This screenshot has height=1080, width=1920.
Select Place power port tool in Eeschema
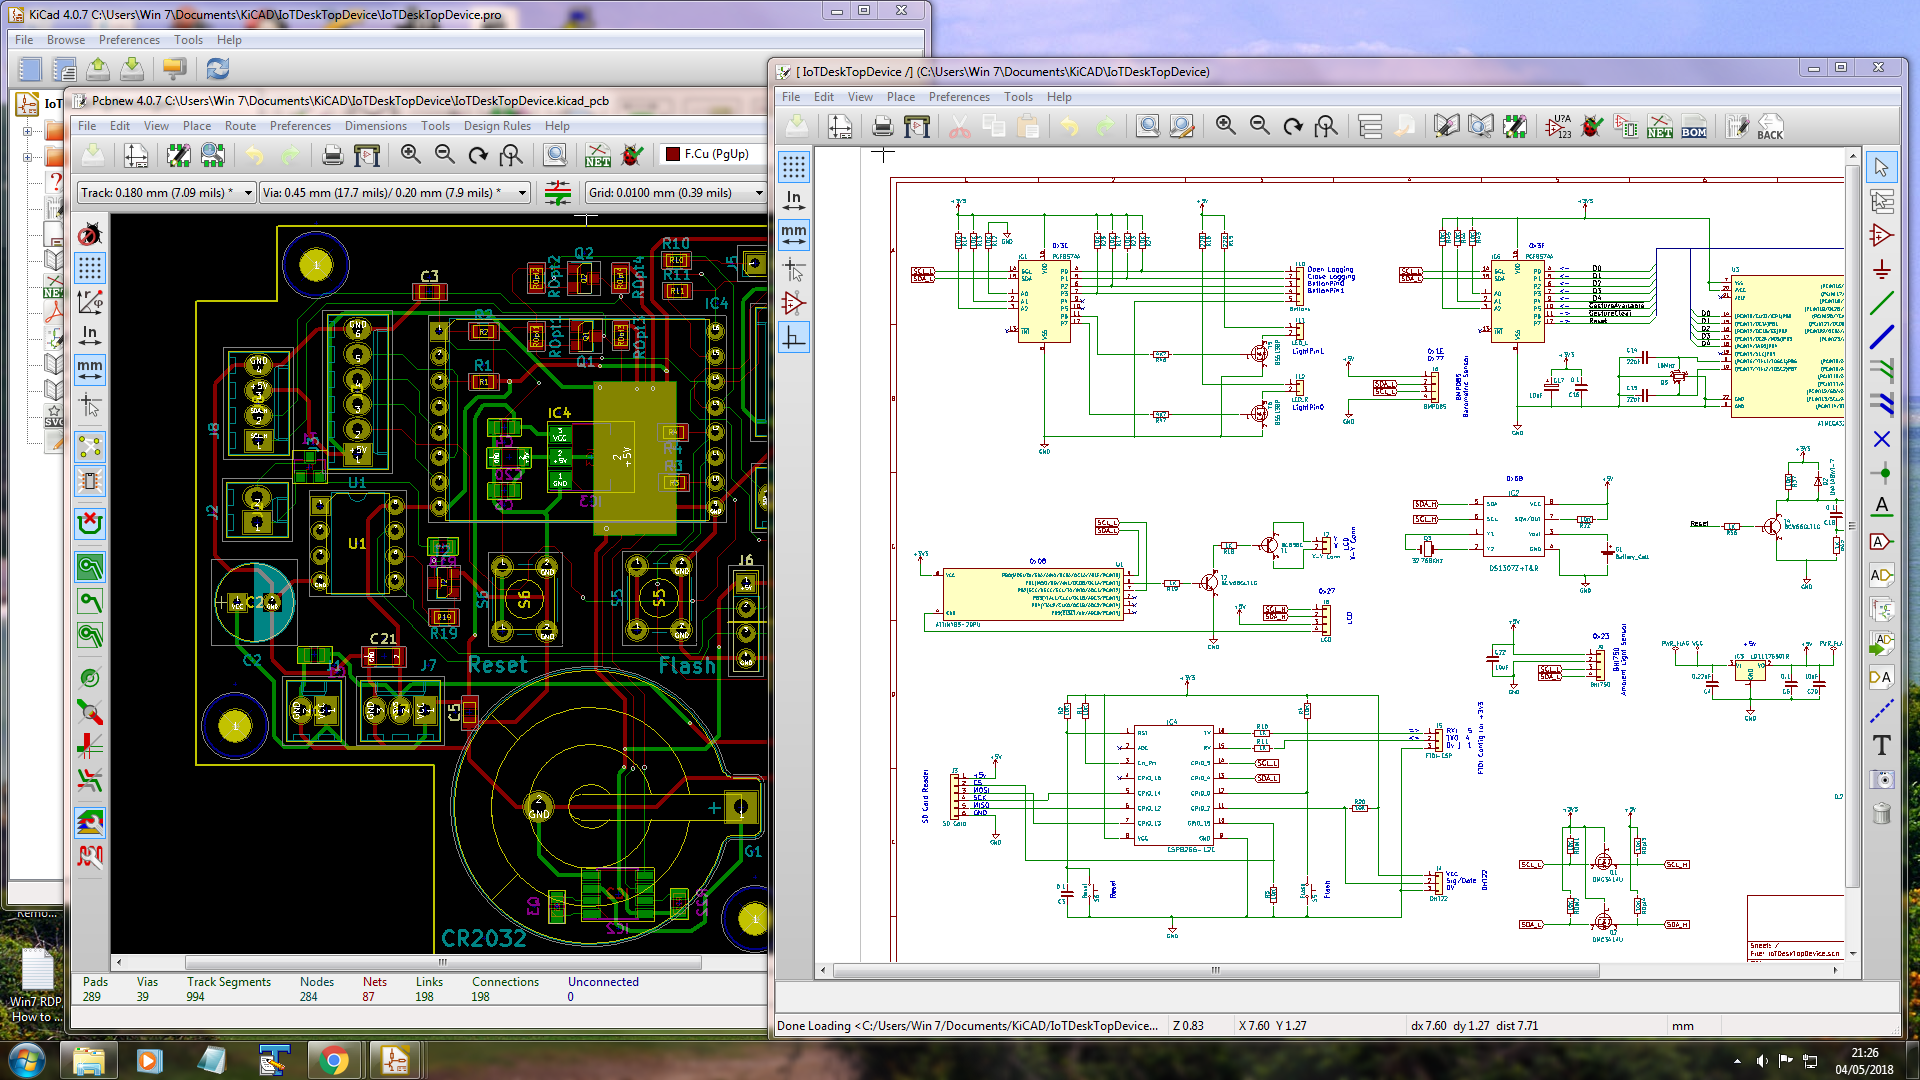pos(1881,269)
